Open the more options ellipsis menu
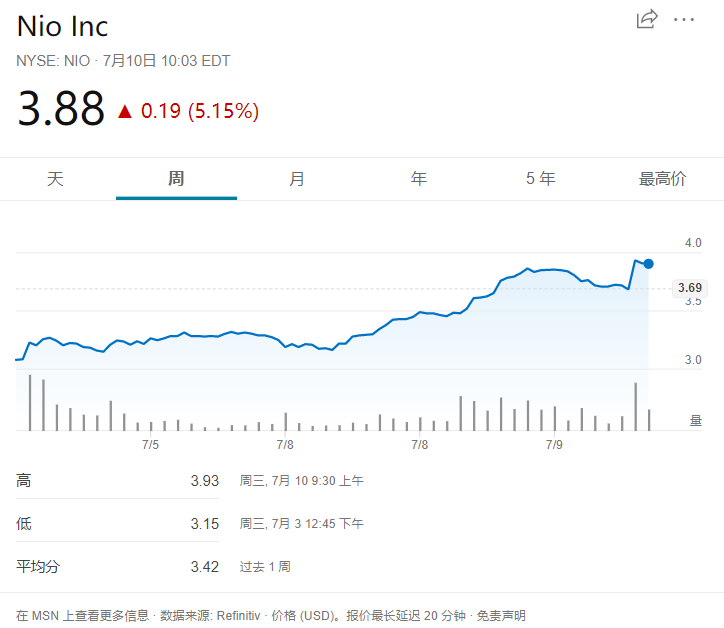 pos(684,19)
